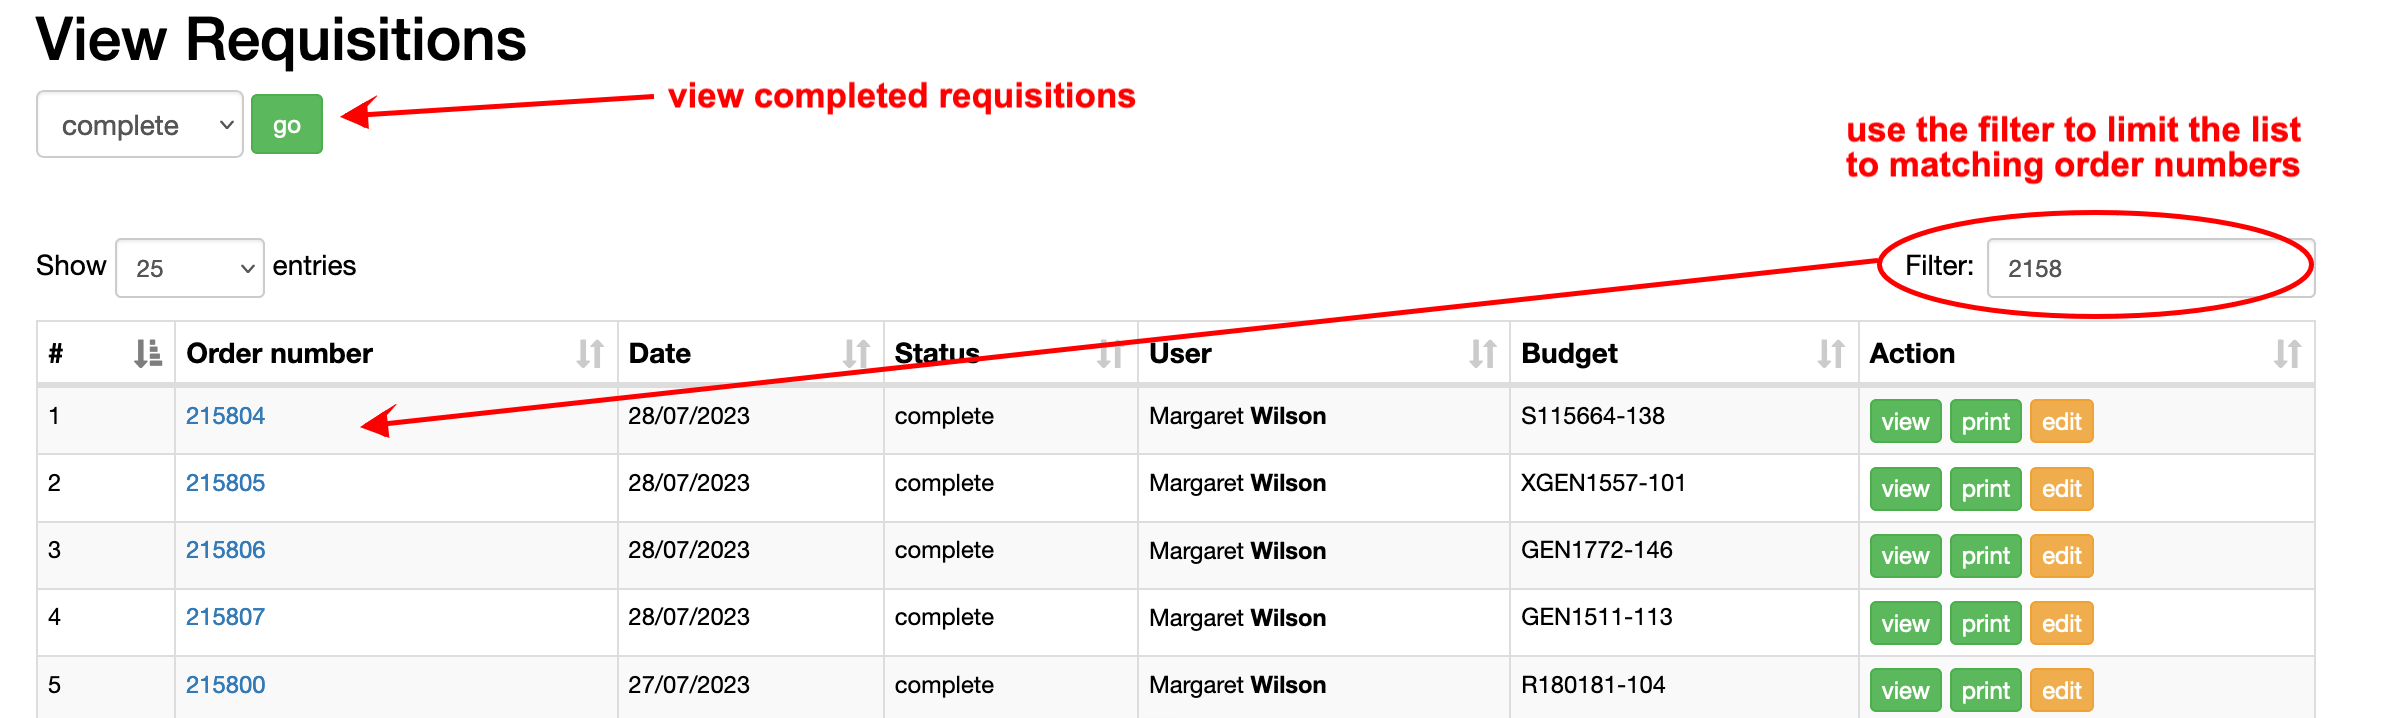View requisition 215807

click(1905, 623)
